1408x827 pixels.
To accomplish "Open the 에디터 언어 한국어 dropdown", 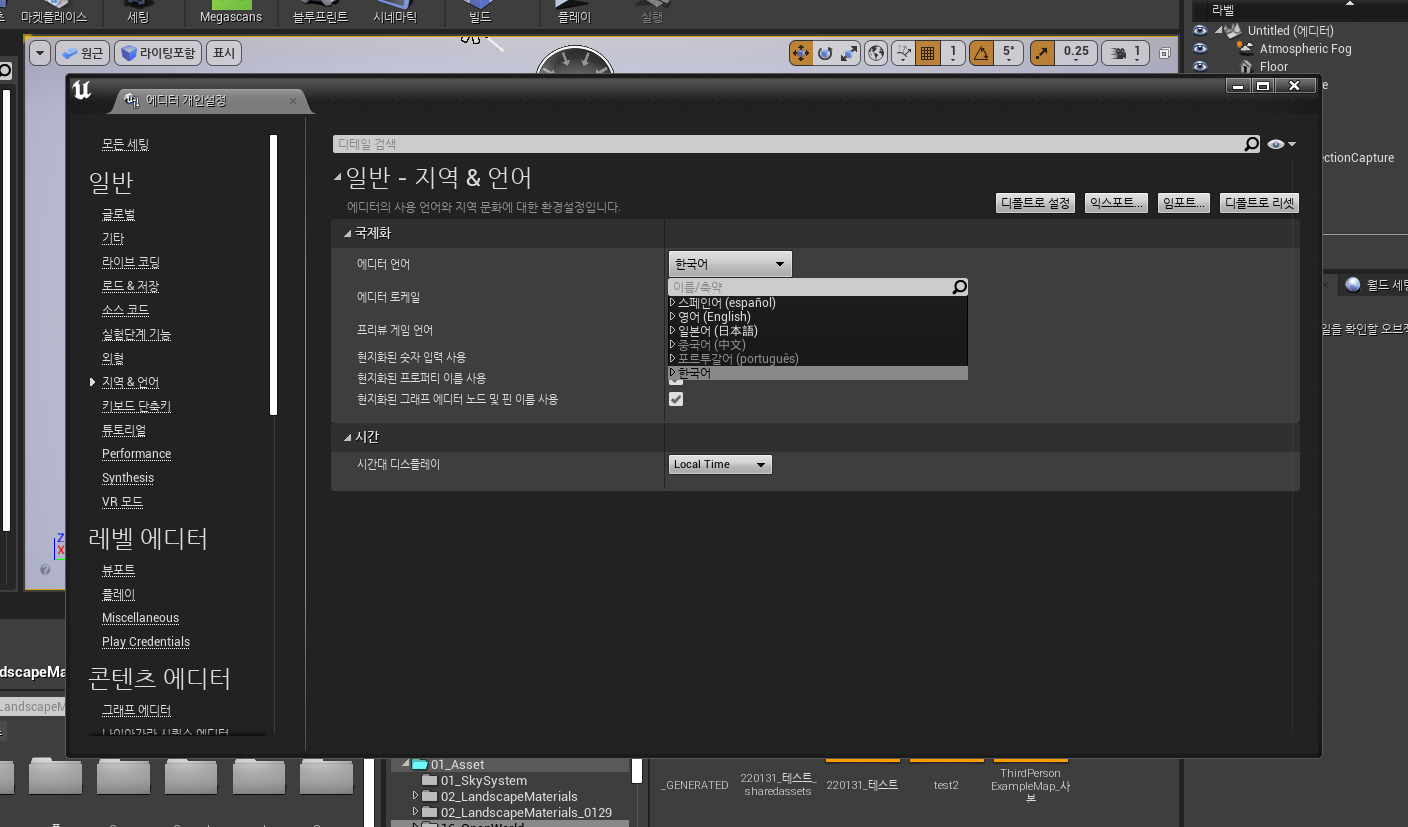I will click(730, 264).
